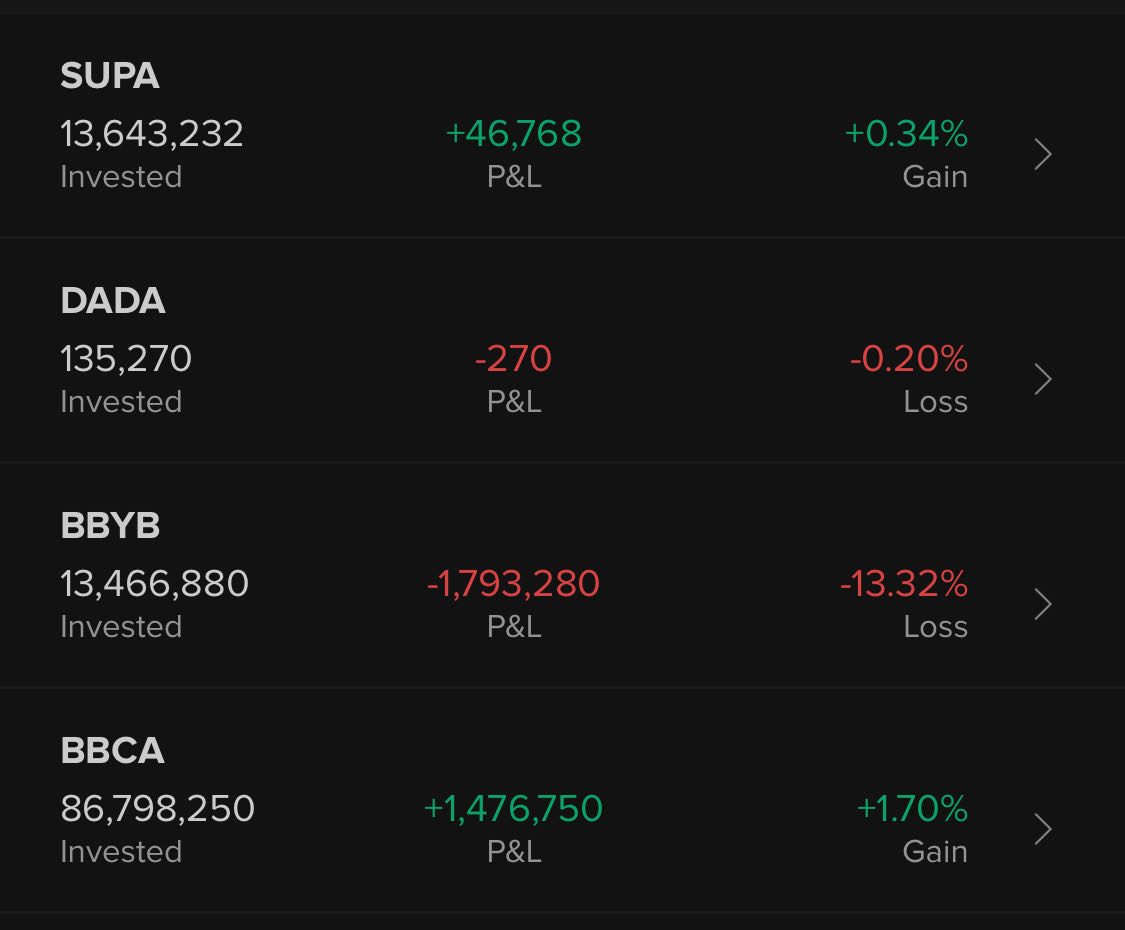Select DADA P&L value -270
Image resolution: width=1125 pixels, height=930 pixels.
(514, 359)
